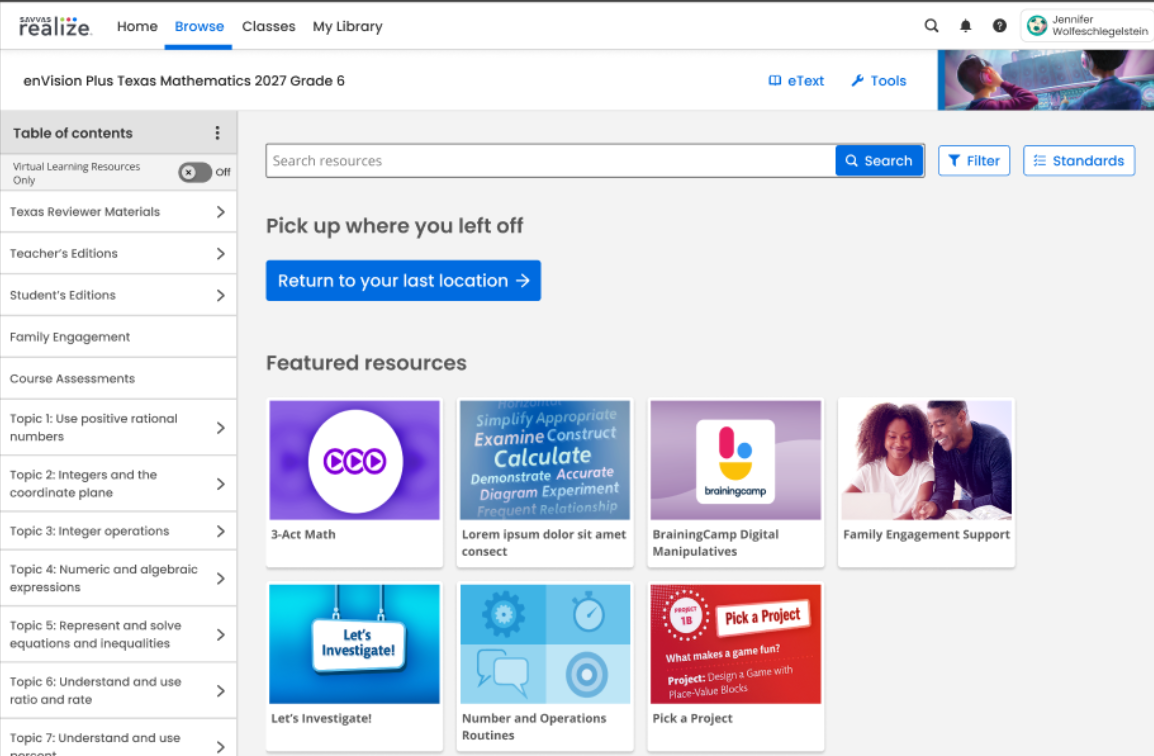Open the eText link

tap(796, 81)
